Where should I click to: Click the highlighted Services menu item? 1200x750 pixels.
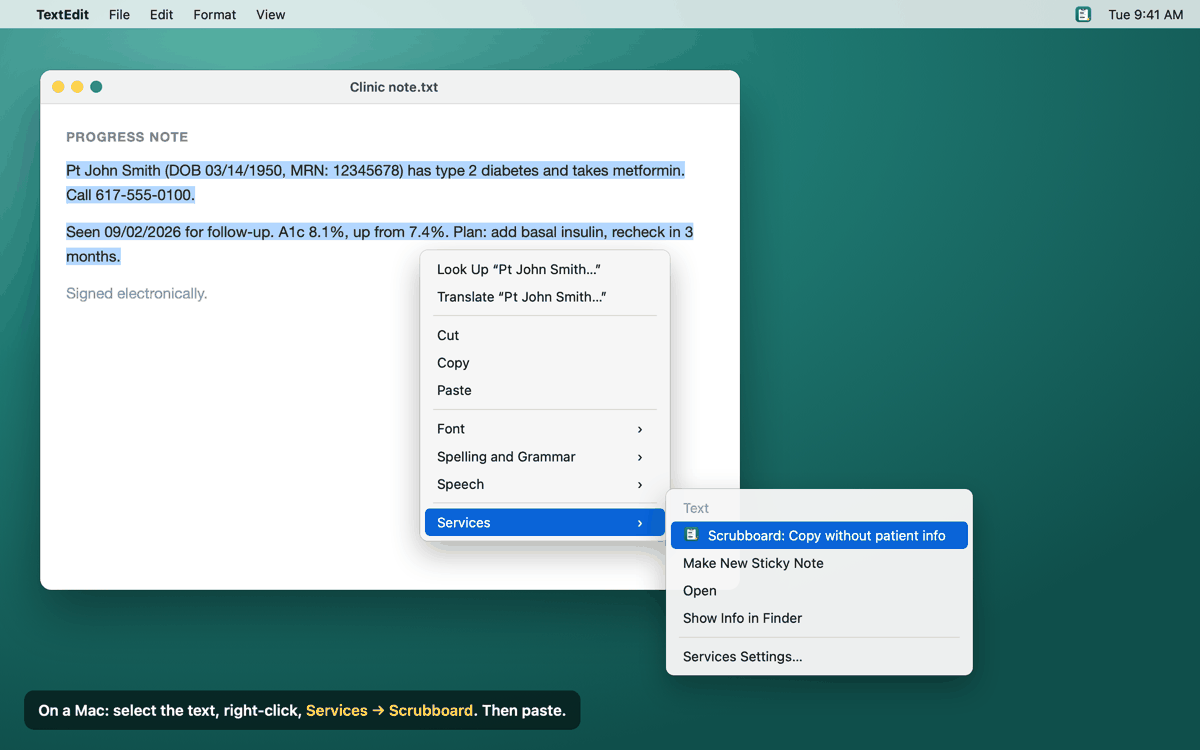click(x=545, y=523)
